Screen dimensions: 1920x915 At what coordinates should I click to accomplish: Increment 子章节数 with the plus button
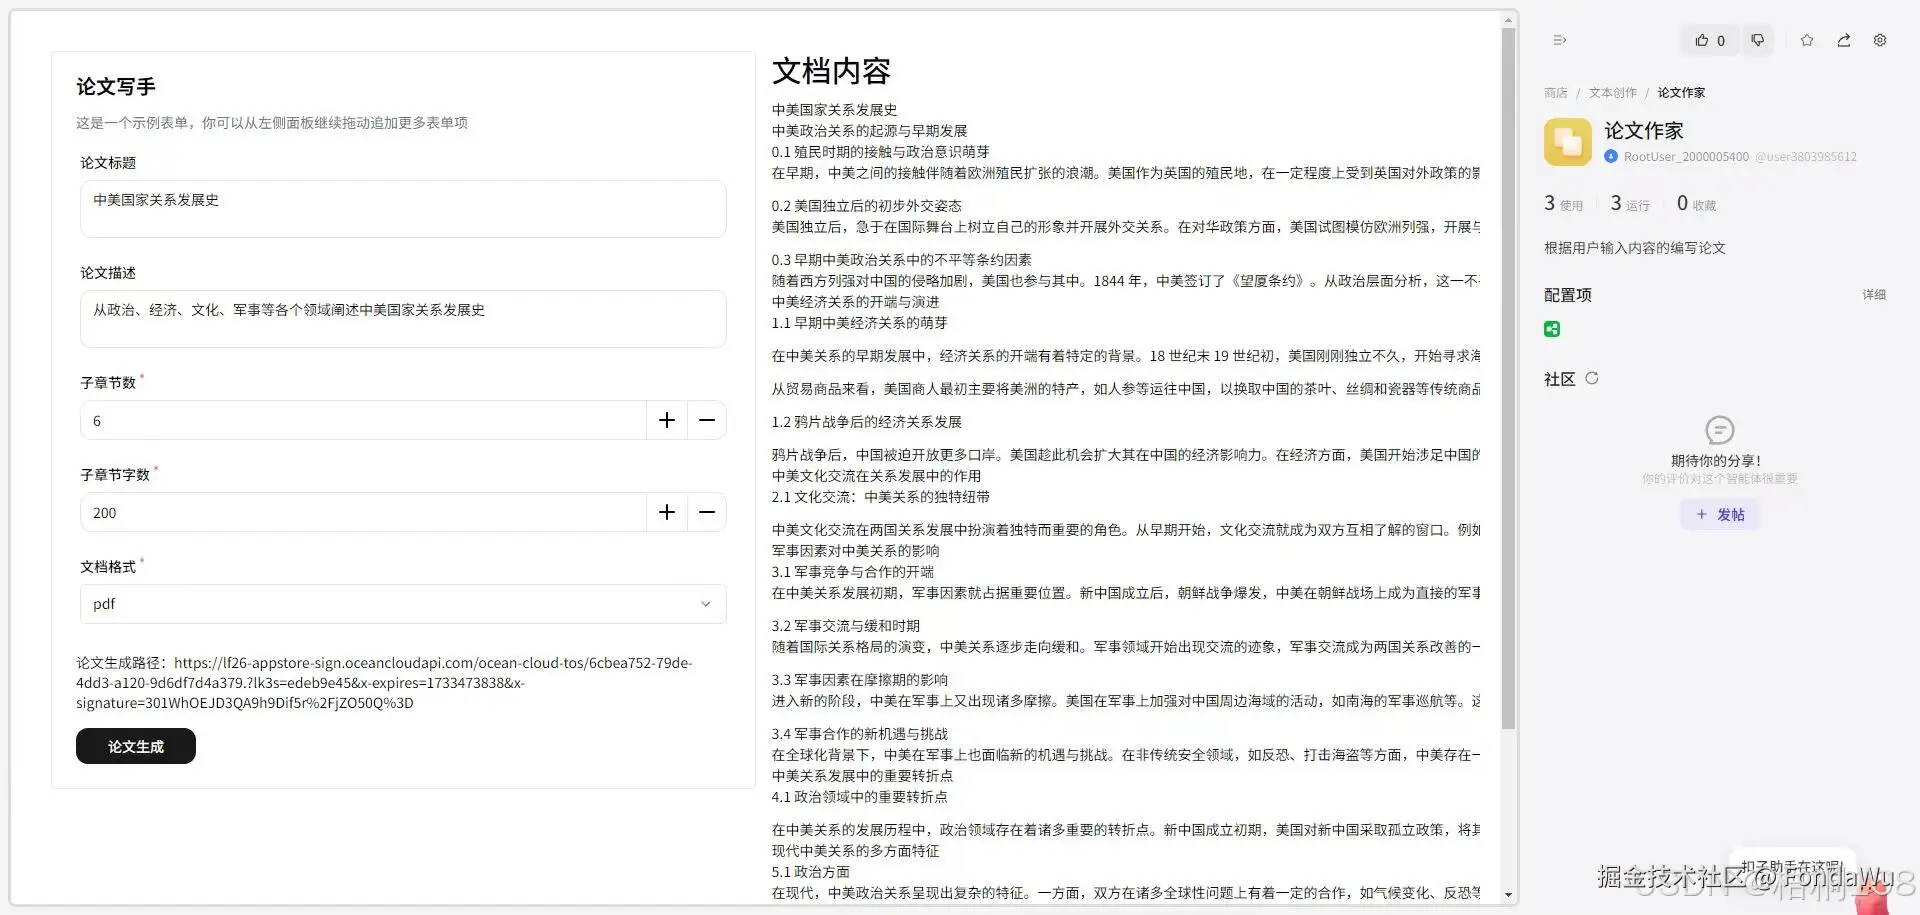(666, 420)
